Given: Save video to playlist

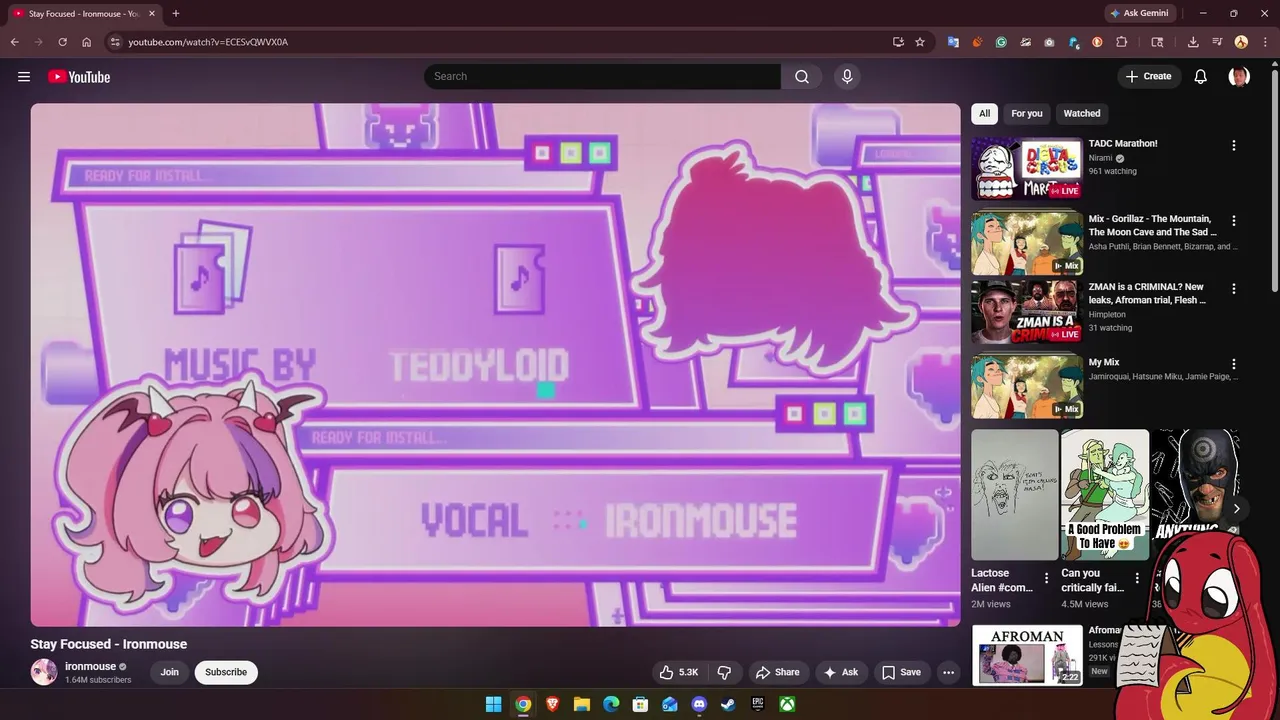Looking at the screenshot, I should tap(901, 672).
